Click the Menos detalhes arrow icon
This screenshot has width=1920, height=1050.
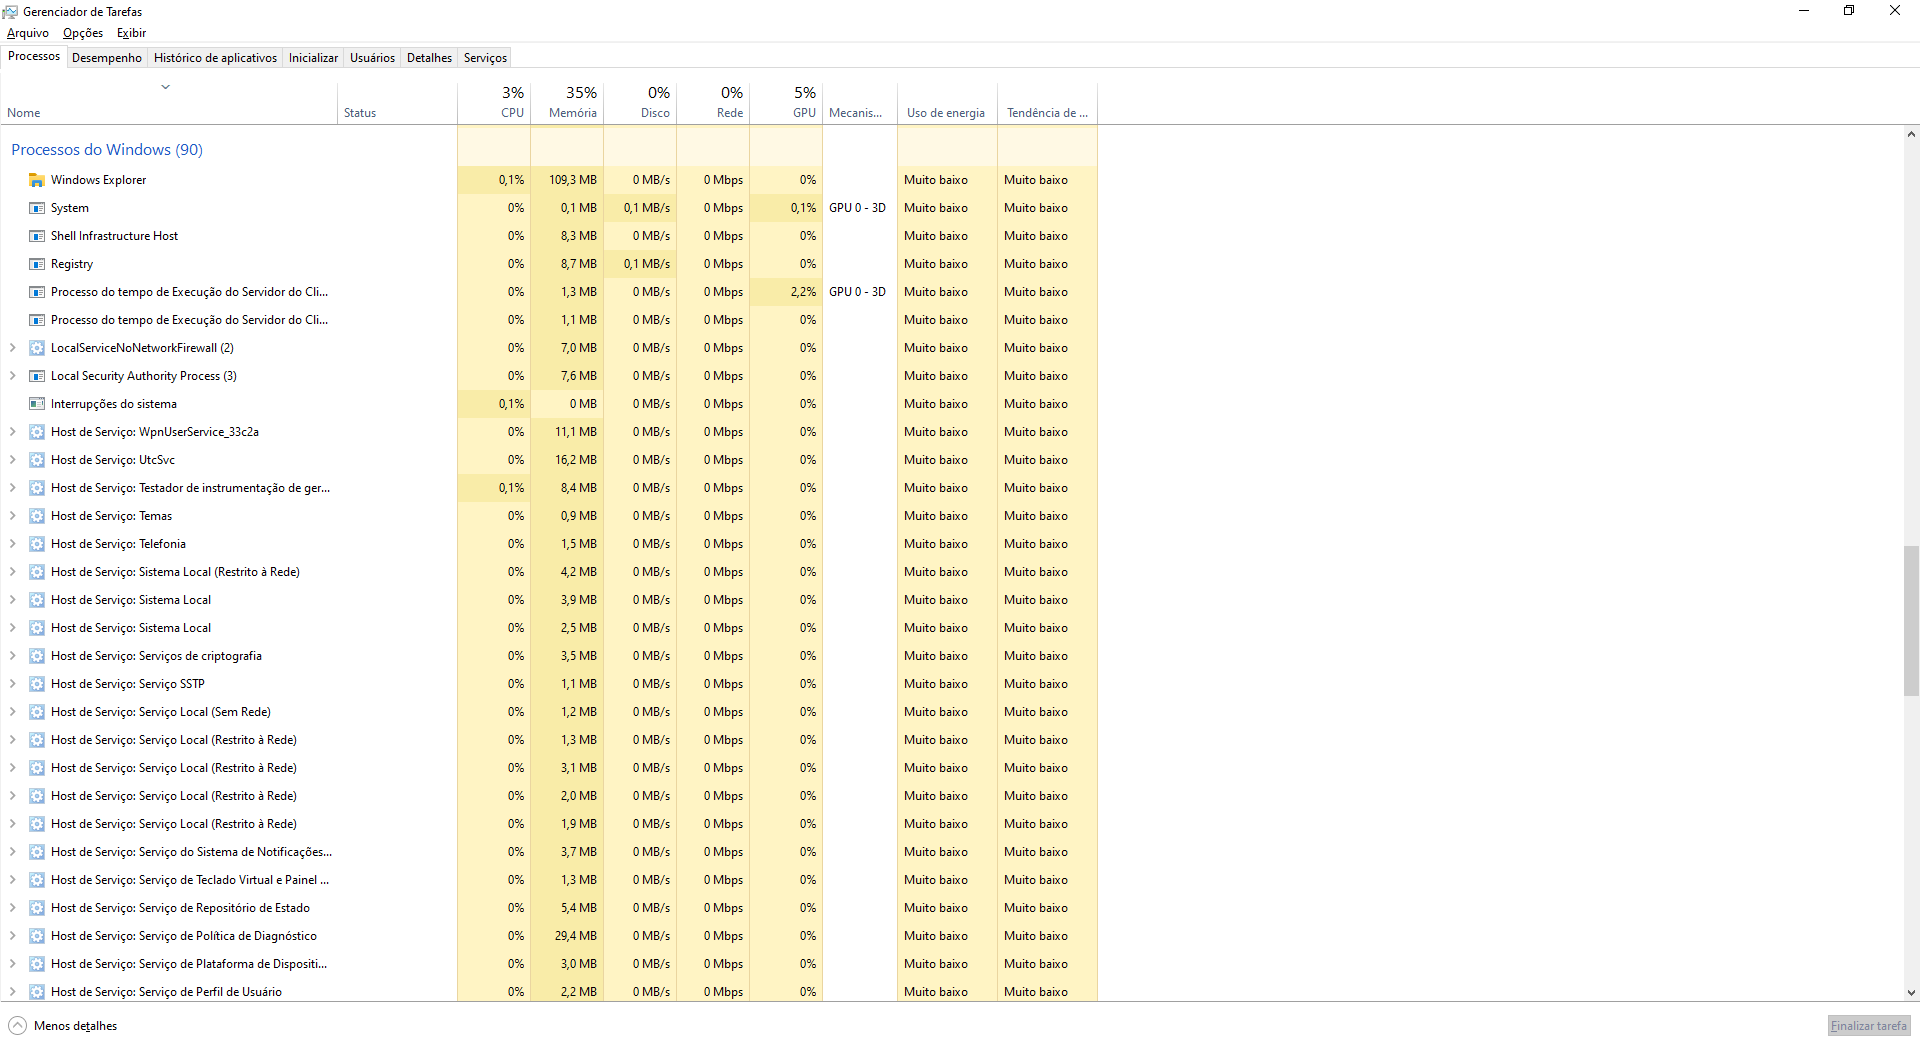pos(17,1026)
